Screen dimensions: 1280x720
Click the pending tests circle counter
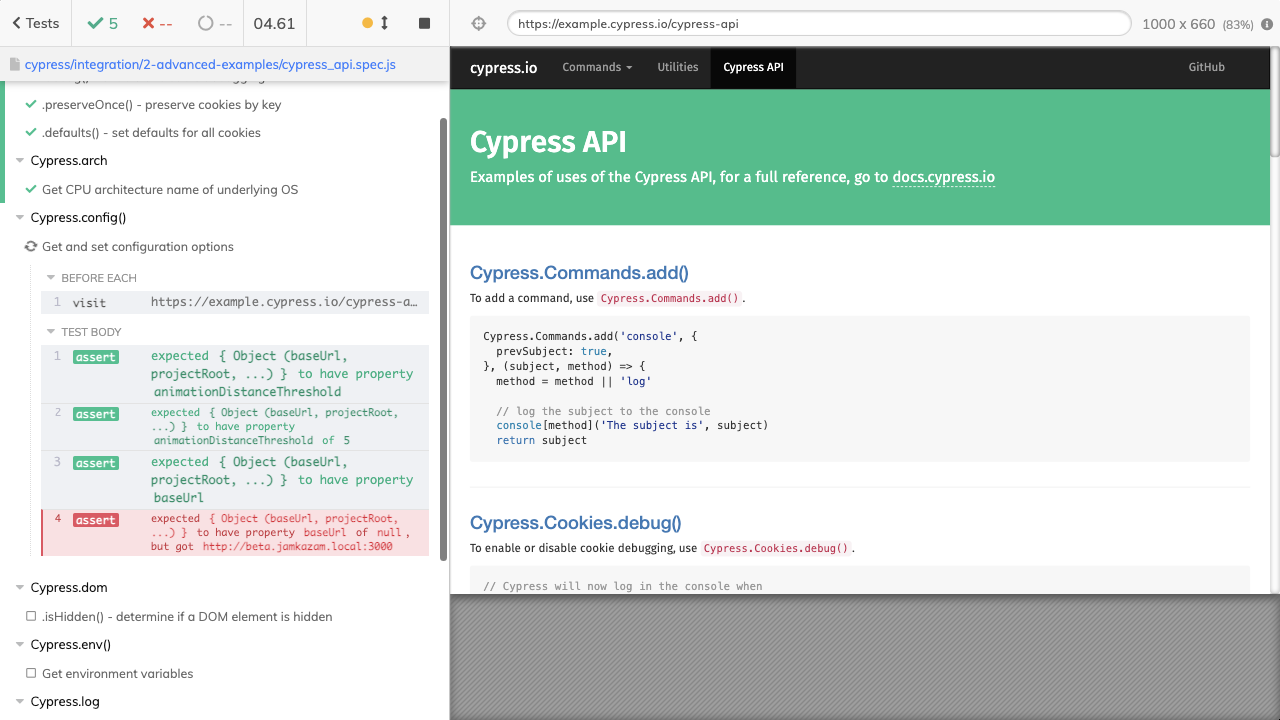[215, 23]
